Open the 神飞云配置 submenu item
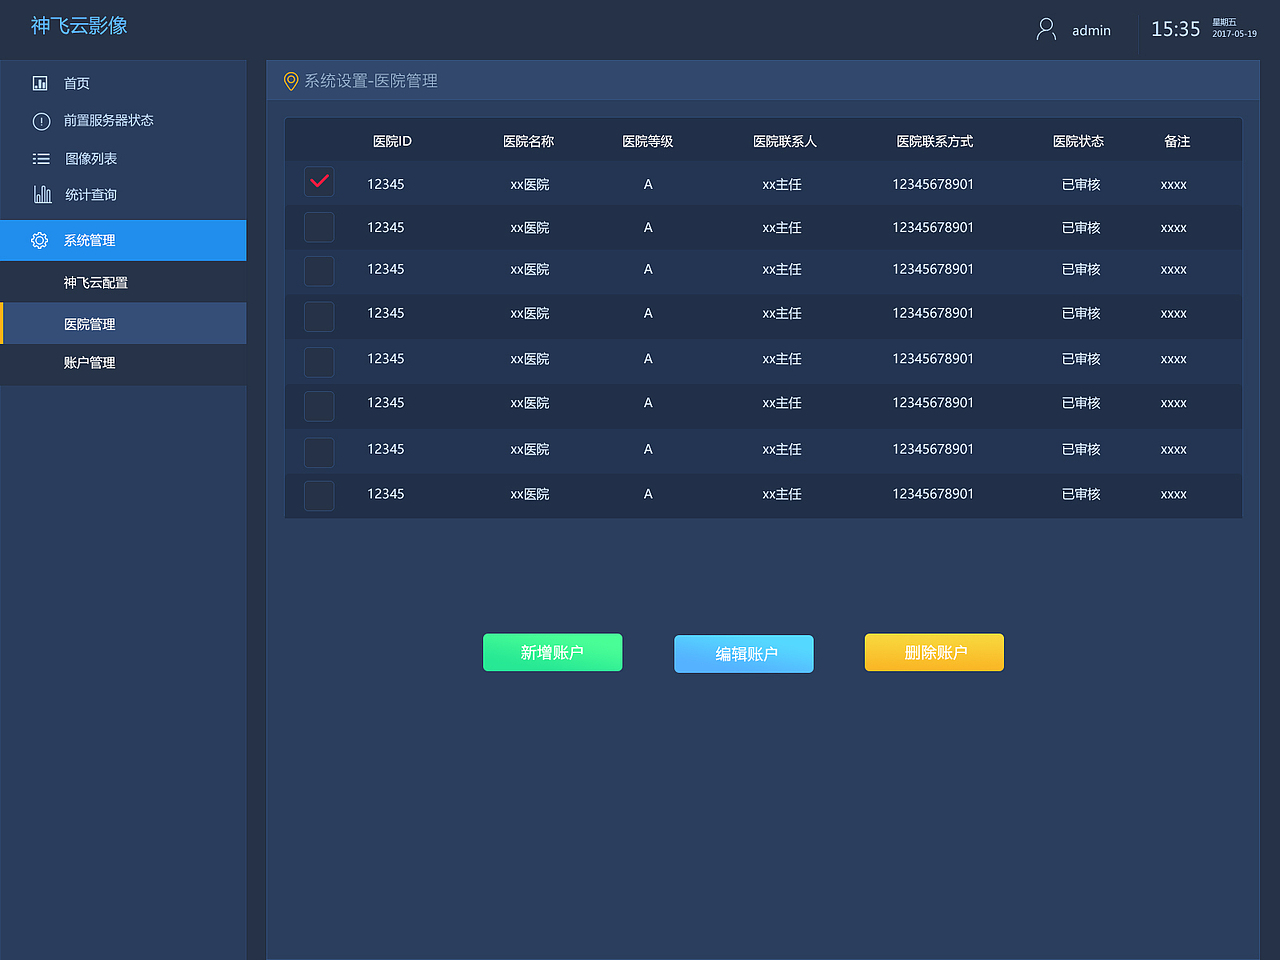This screenshot has height=960, width=1280. coord(123,282)
